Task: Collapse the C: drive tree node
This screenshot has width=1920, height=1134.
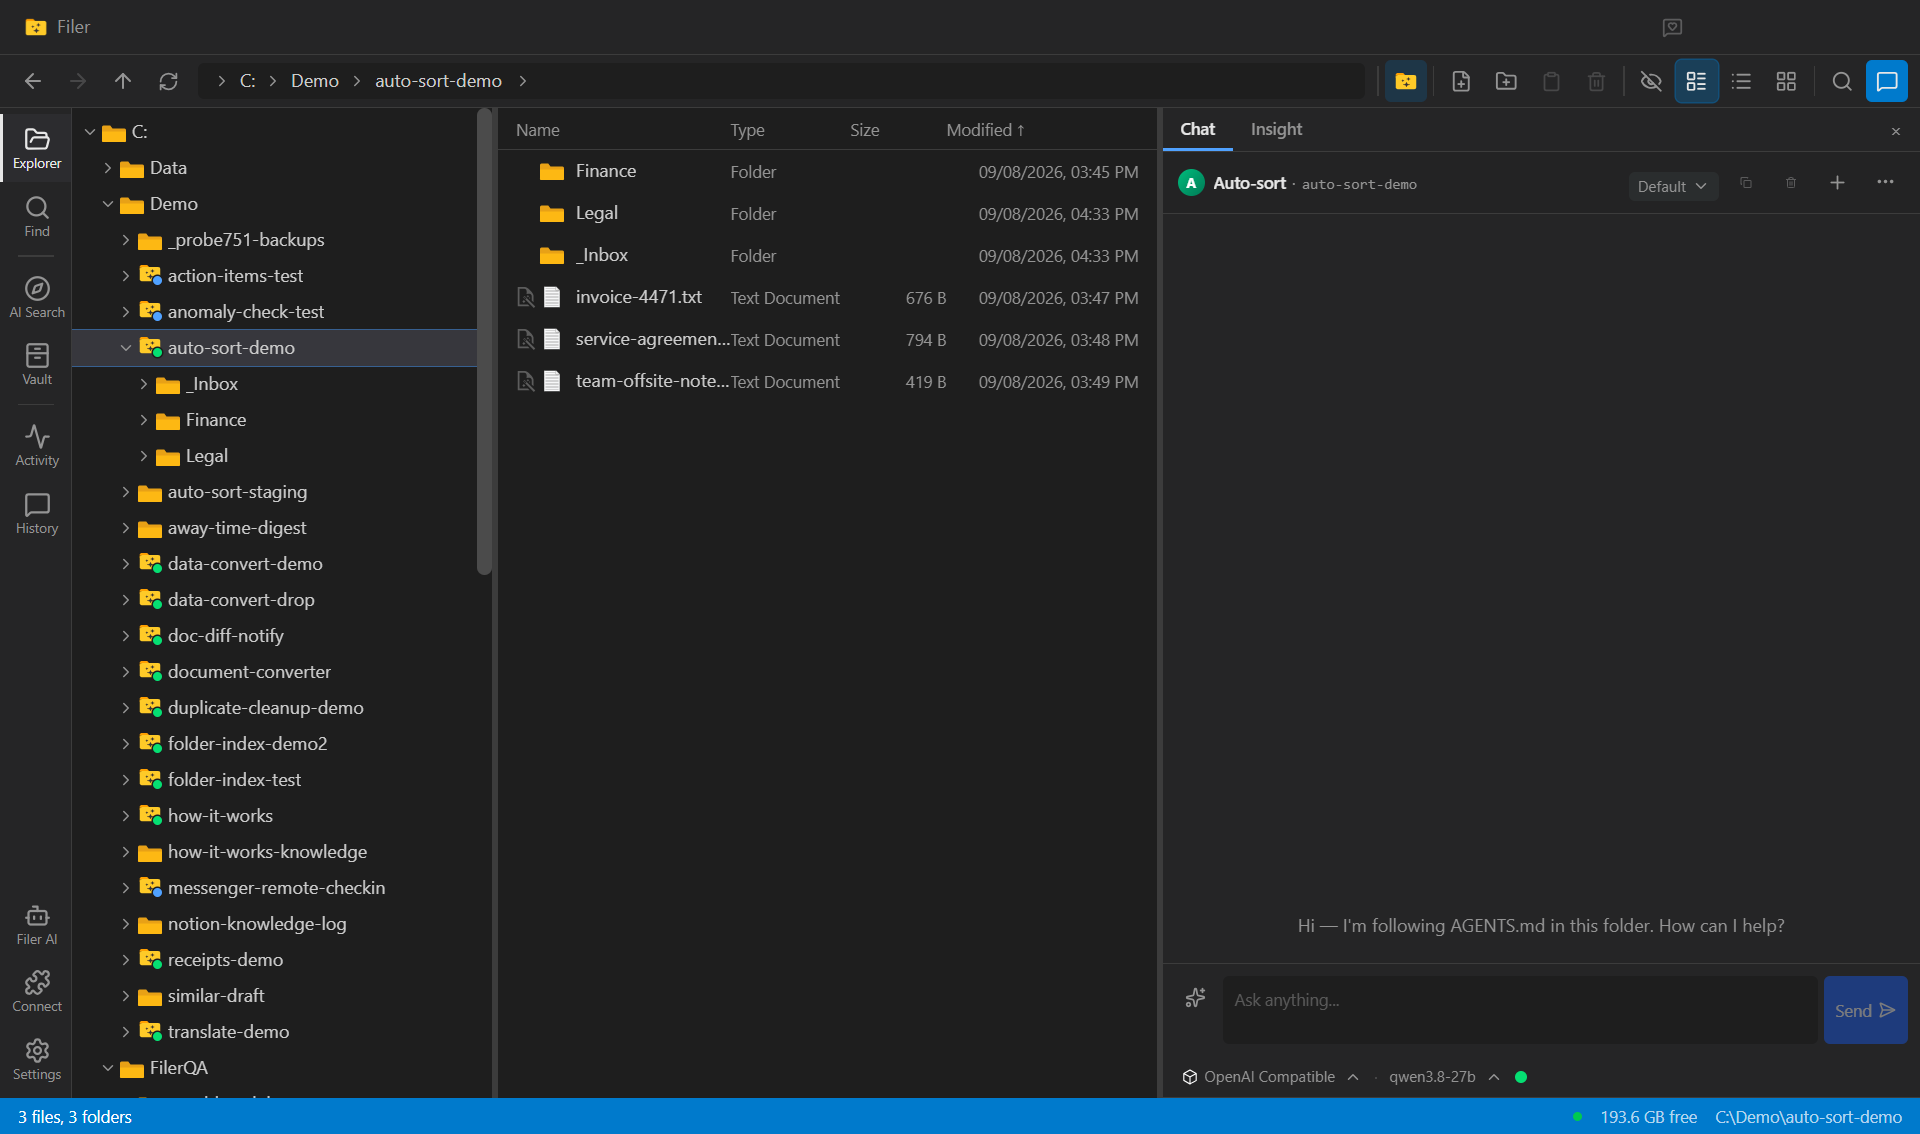Action: pos(90,132)
